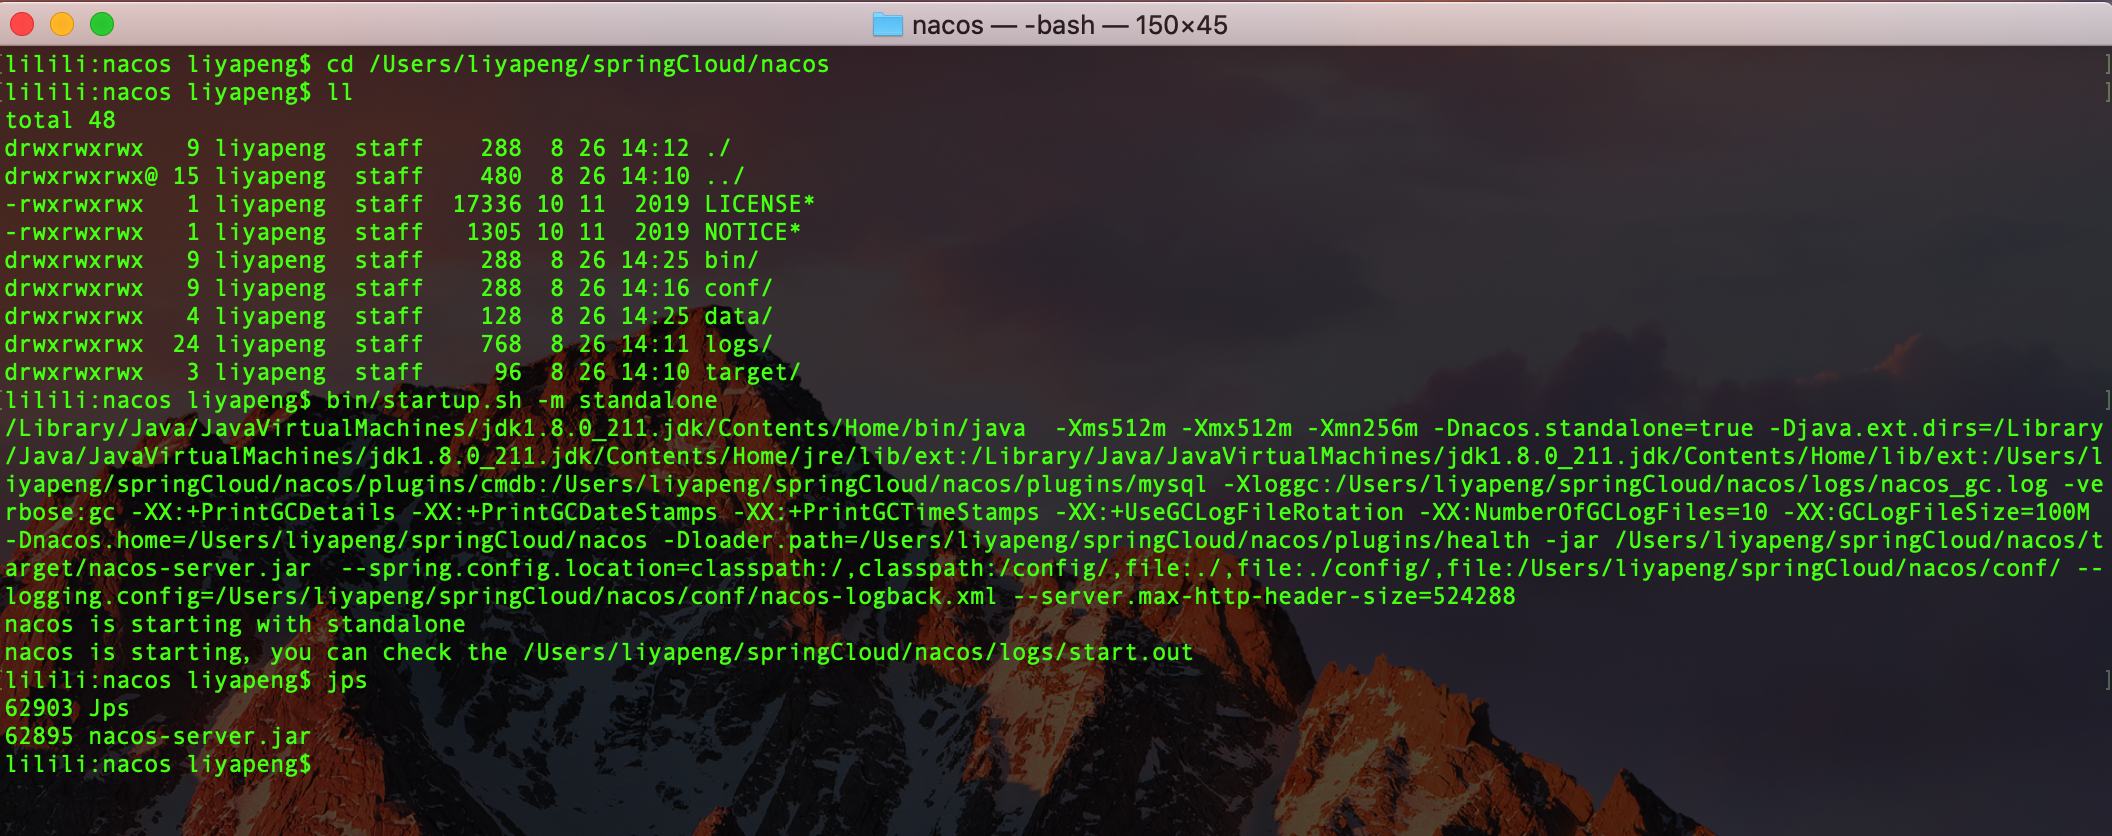2112x836 pixels.
Task: Click the 'NOTICE*' file name
Action: click(753, 232)
